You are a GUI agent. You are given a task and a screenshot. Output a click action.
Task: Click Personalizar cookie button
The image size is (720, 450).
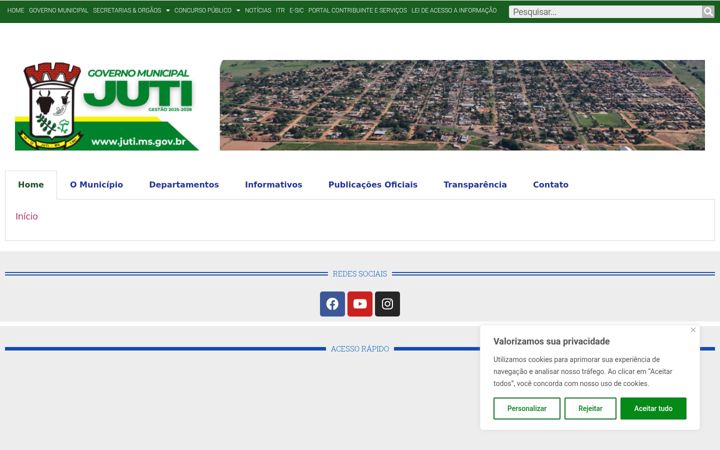(x=527, y=408)
